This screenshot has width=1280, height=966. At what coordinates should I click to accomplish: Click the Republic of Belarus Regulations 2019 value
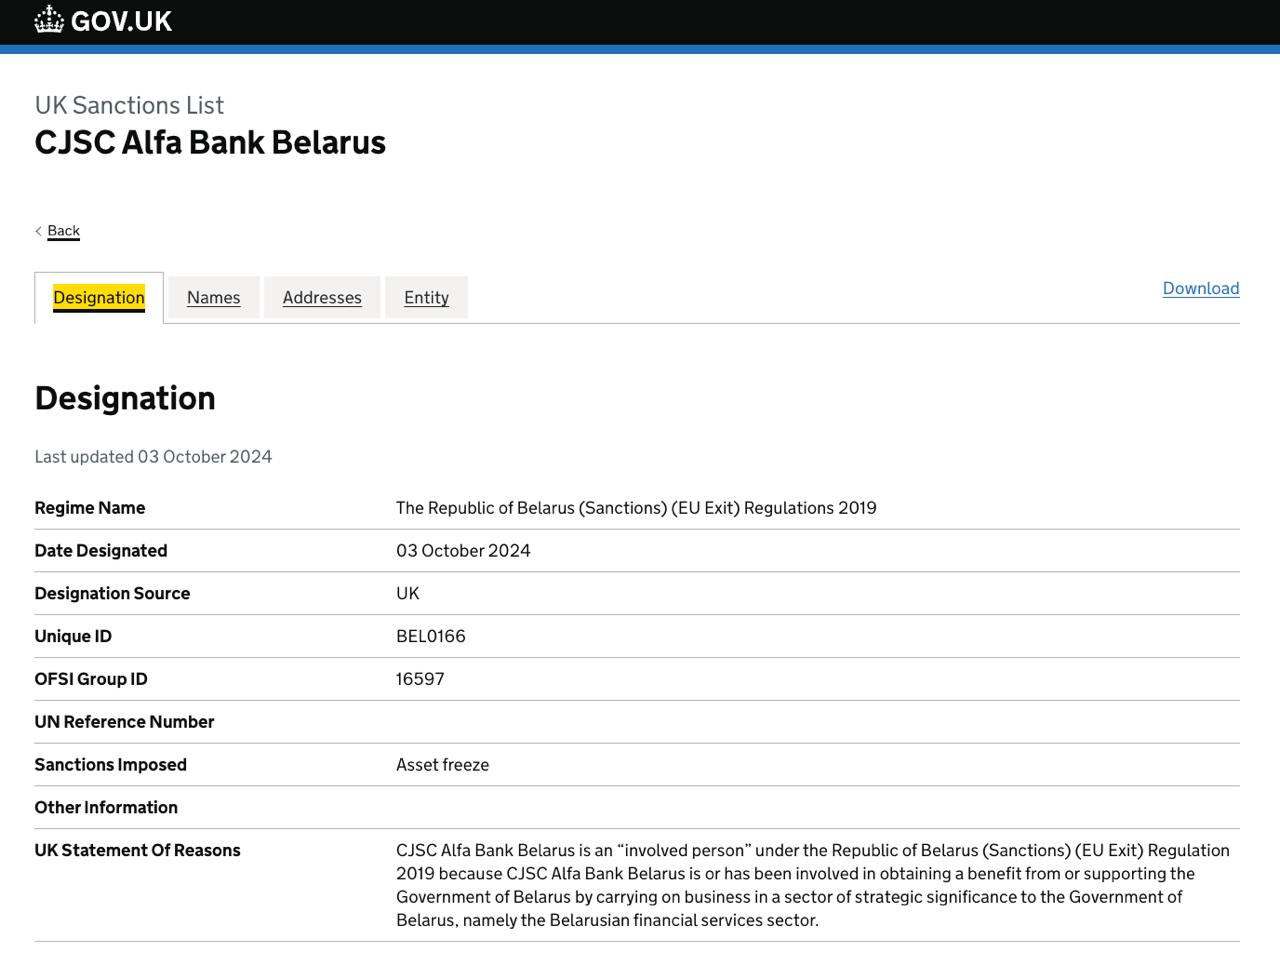tap(636, 508)
